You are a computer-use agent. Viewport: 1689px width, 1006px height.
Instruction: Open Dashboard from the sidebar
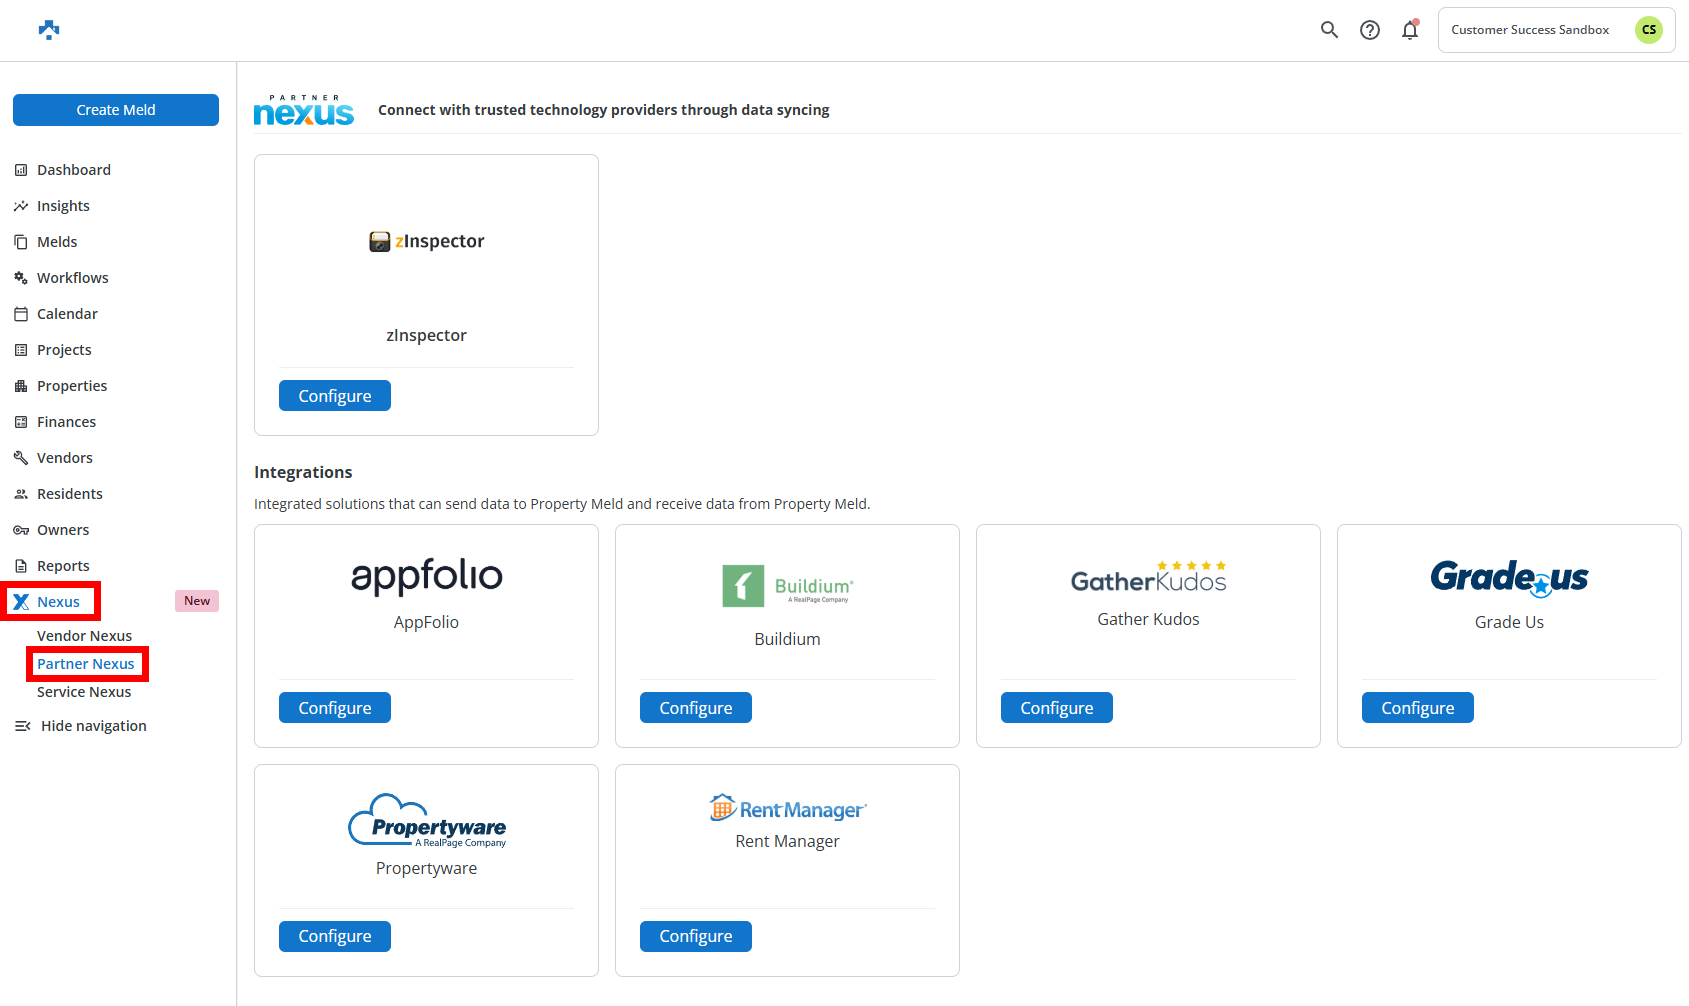pyautogui.click(x=73, y=170)
